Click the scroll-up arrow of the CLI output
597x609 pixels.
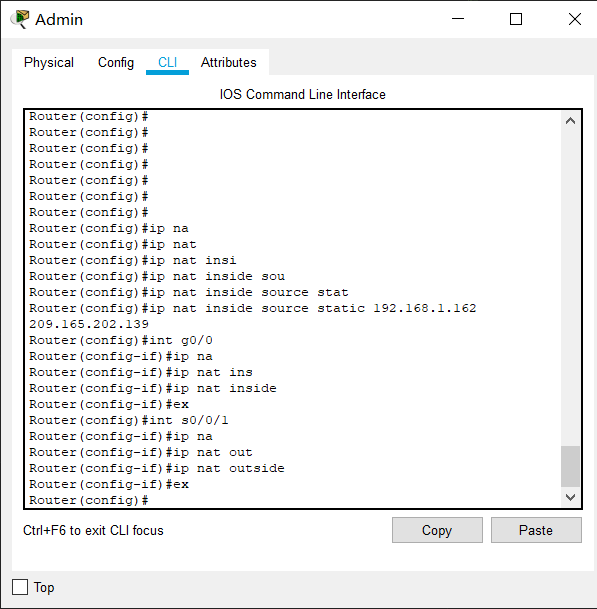tap(570, 121)
